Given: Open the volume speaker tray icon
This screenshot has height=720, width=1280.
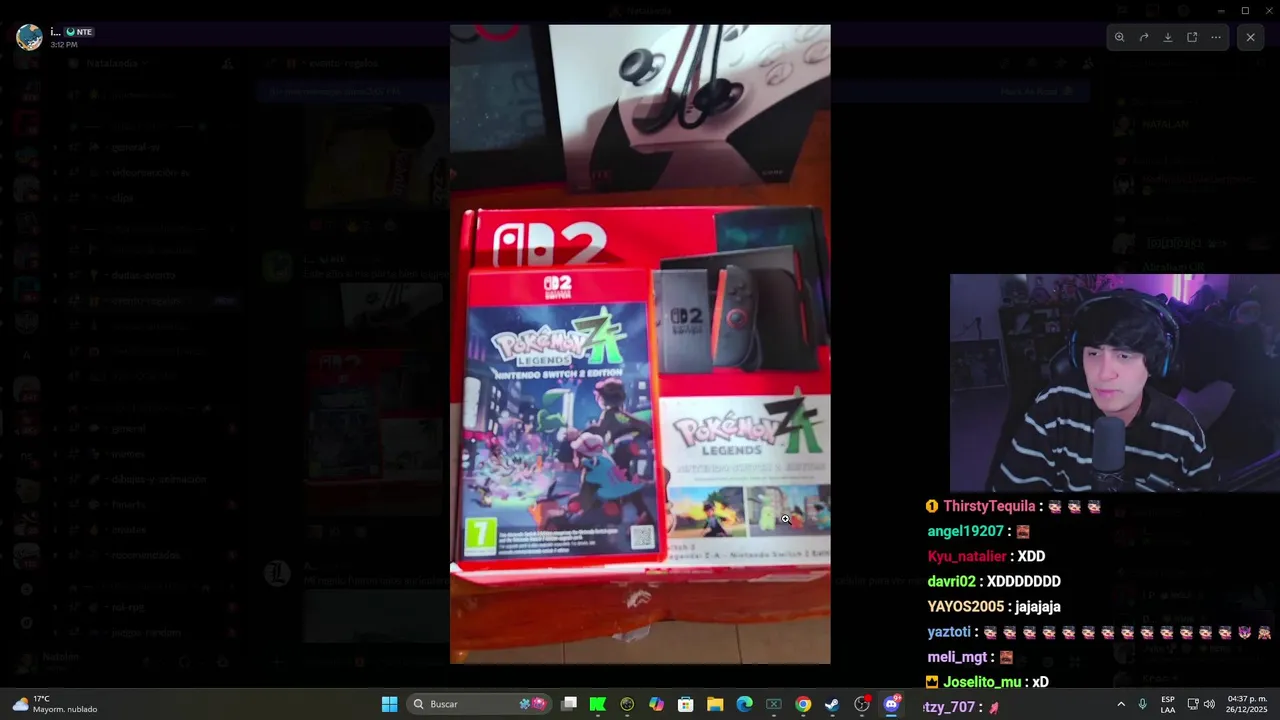Looking at the screenshot, I should pos(1209,704).
